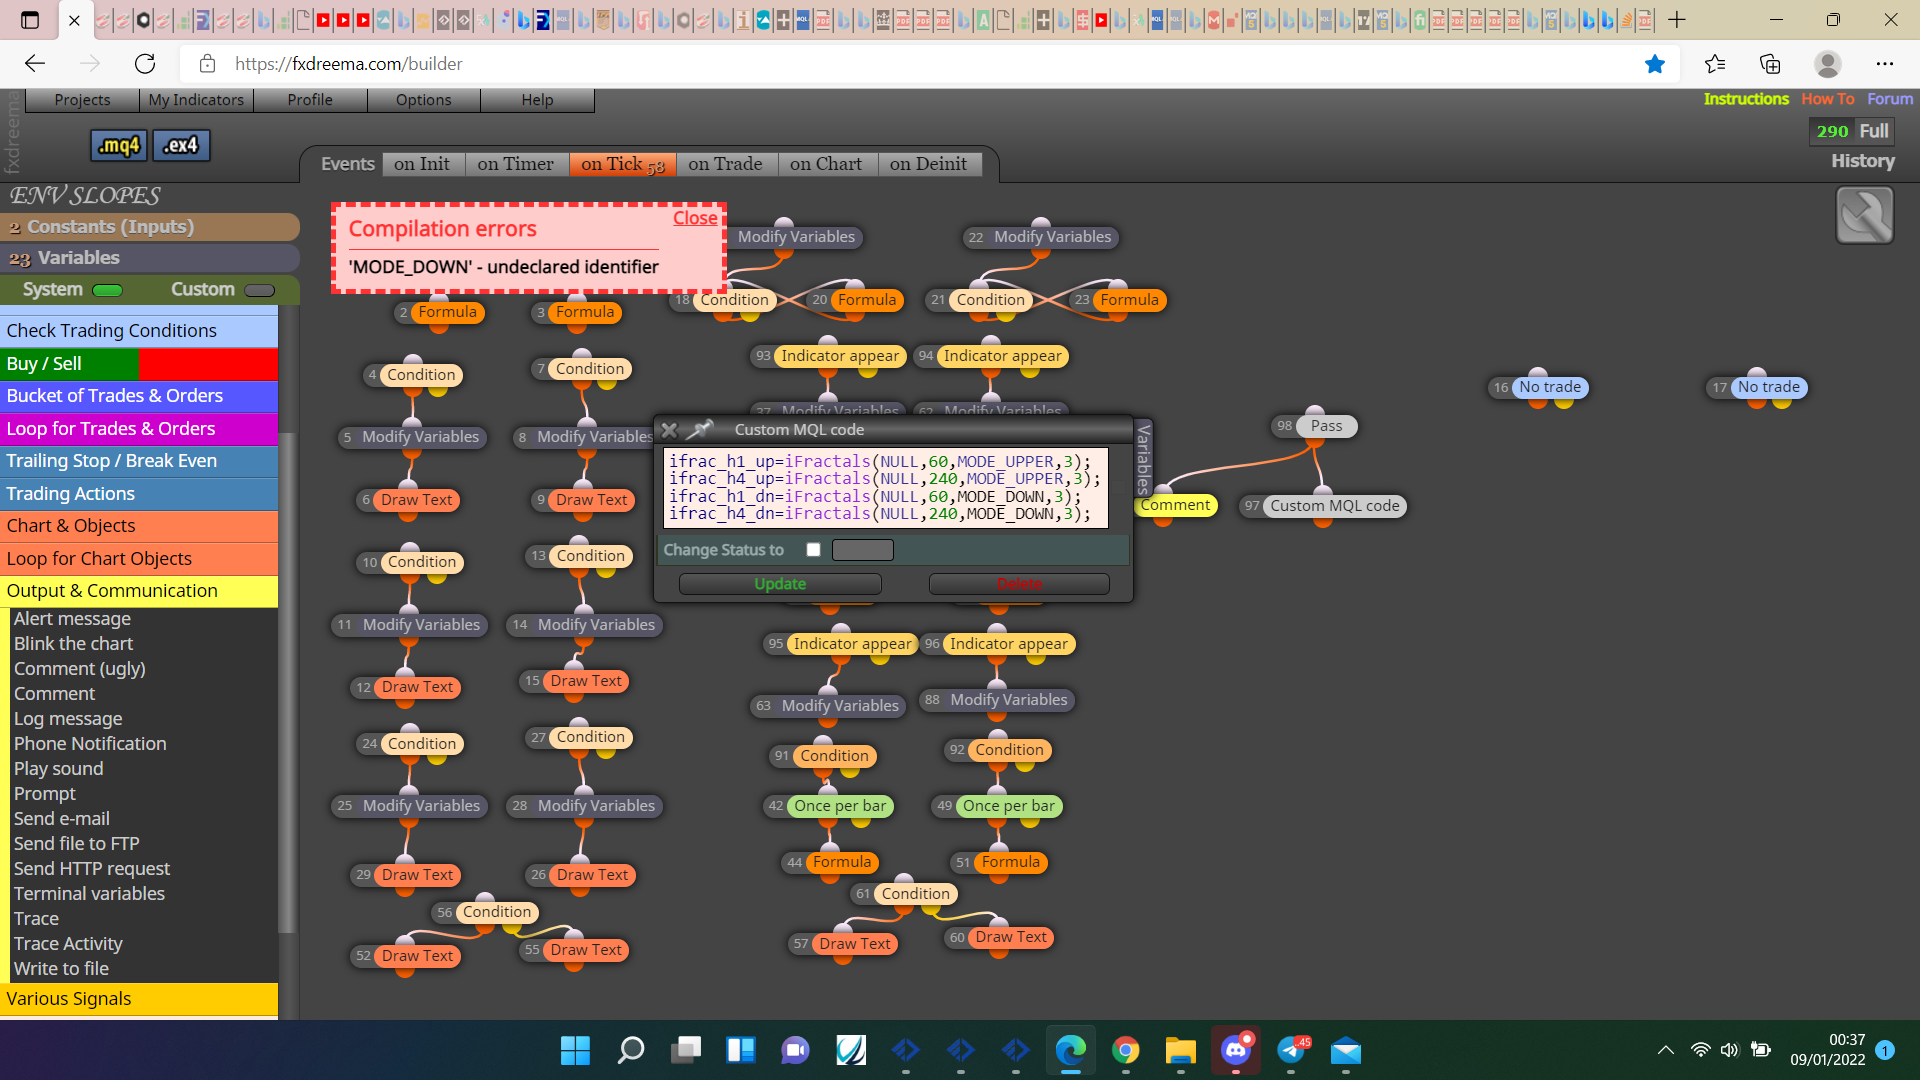Download the .mq4 file
This screenshot has height=1080, width=1920.
119,146
